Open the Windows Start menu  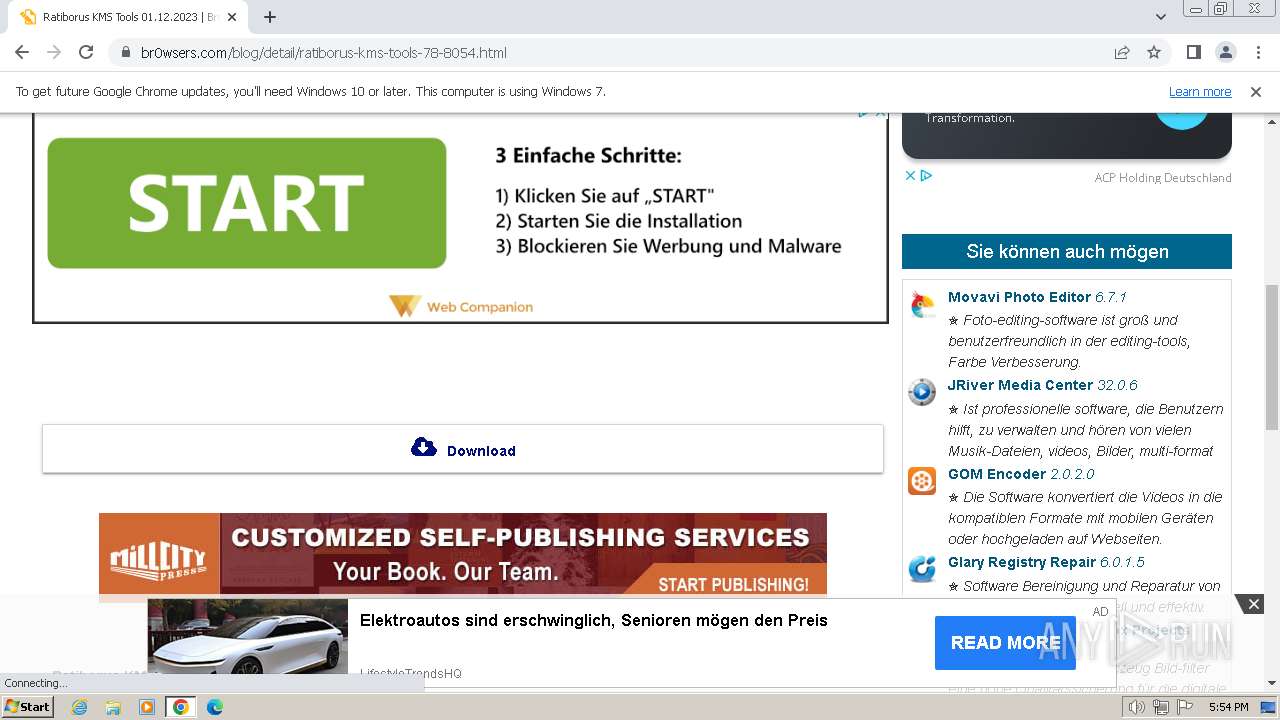pos(28,706)
